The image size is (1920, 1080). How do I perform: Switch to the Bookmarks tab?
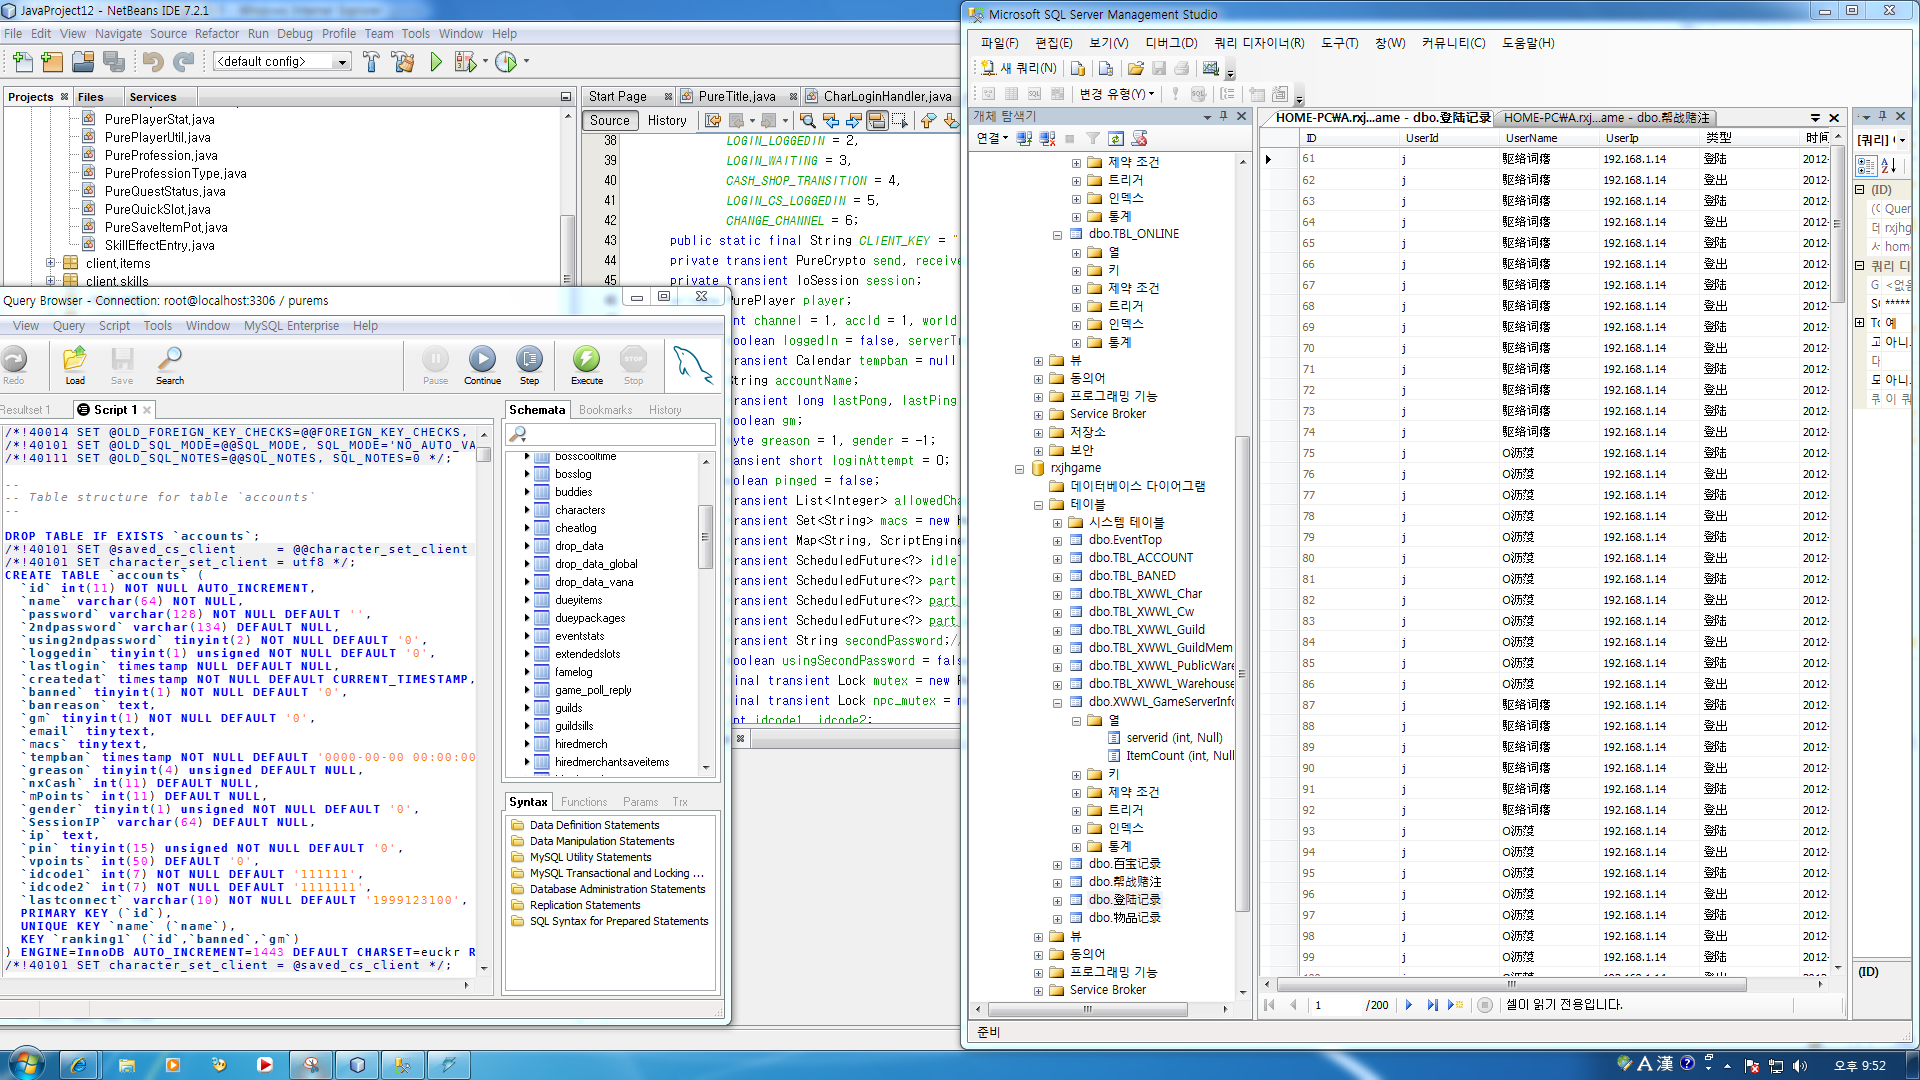pos(605,410)
